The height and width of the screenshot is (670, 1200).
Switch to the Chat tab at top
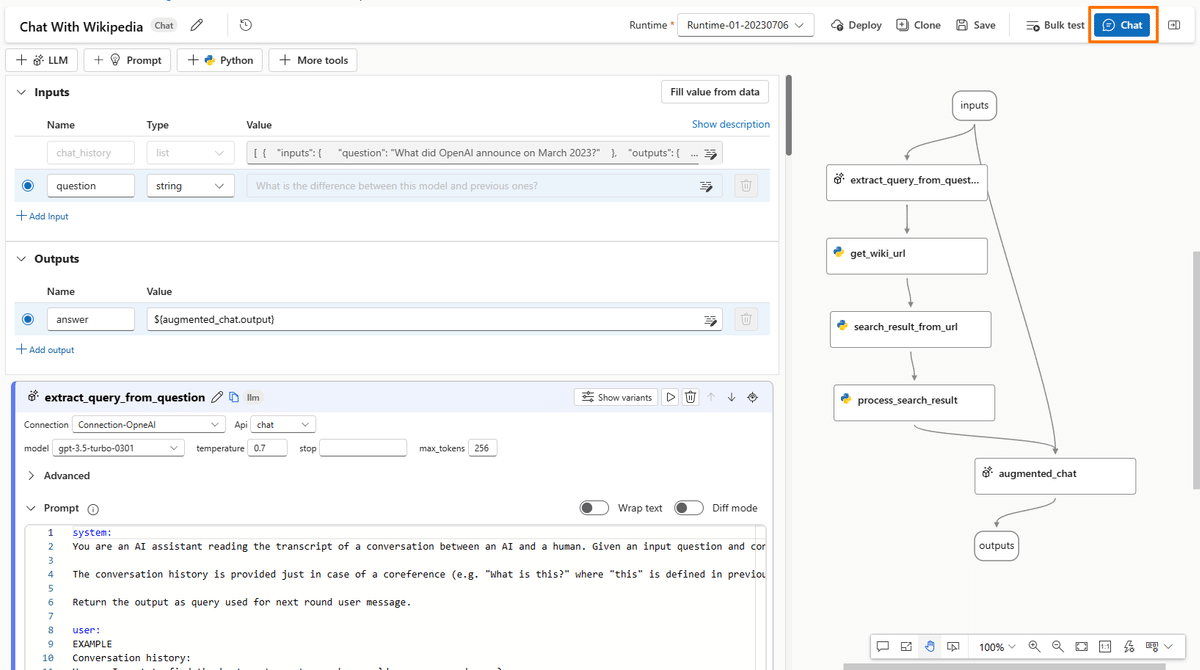click(x=1122, y=25)
